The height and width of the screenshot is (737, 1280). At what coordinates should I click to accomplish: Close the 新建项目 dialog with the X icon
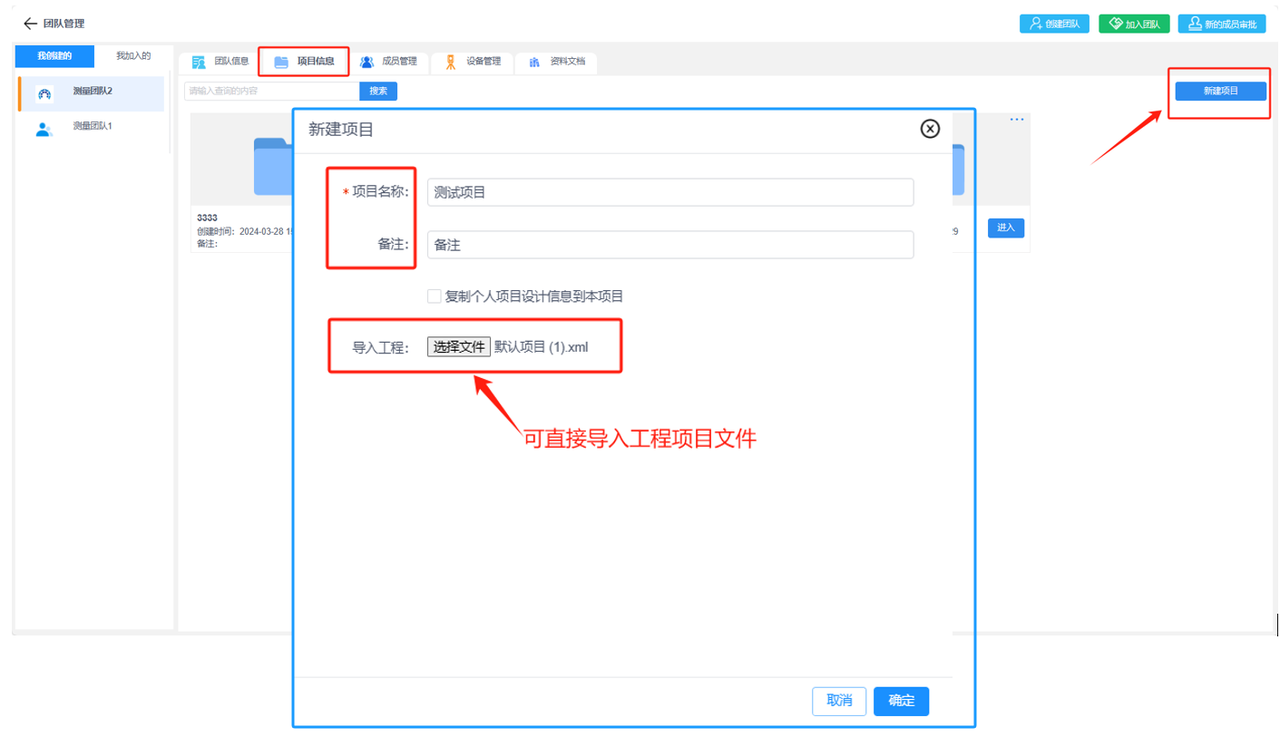click(x=930, y=129)
